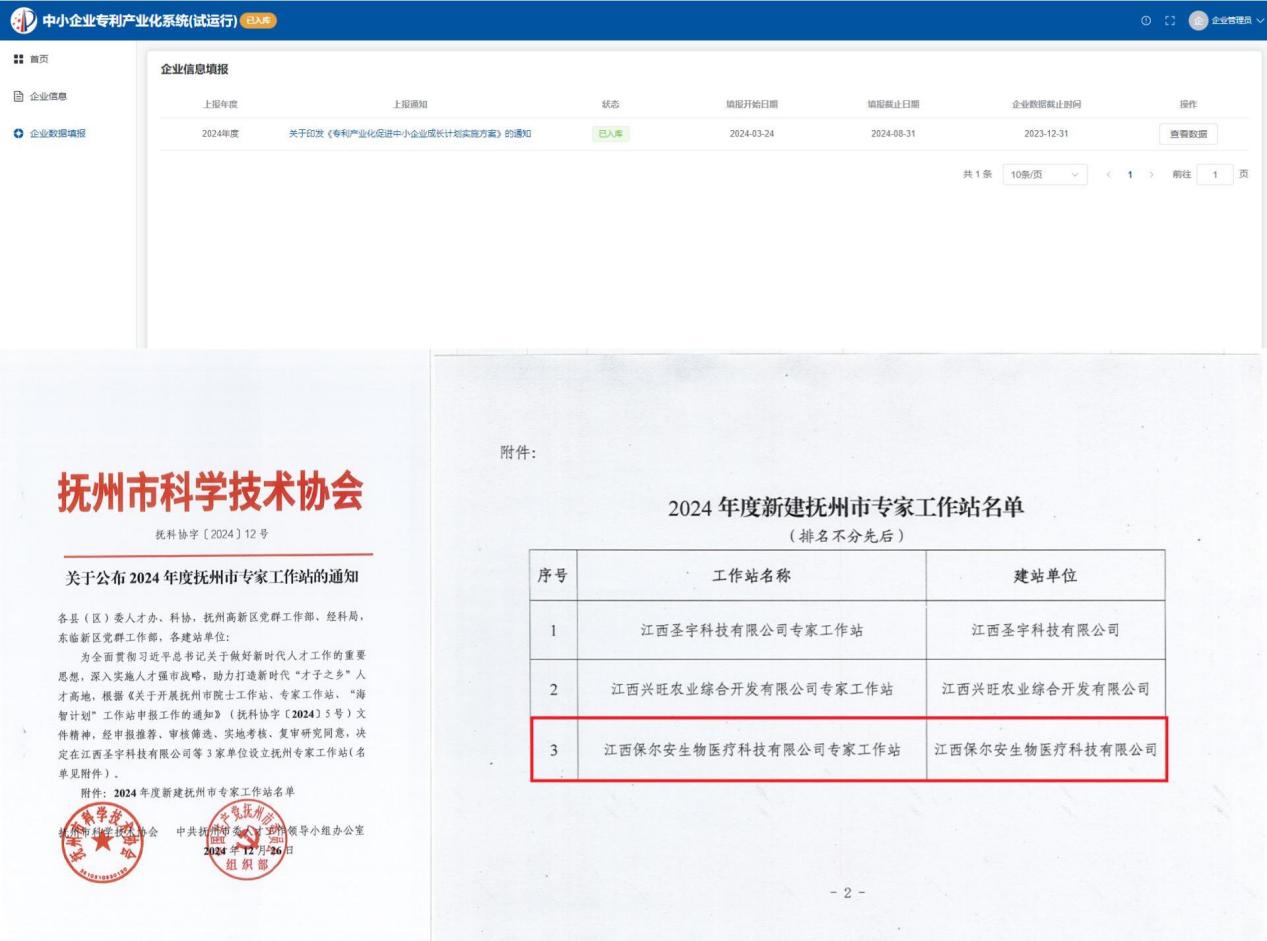Click the 工作站名称 header in the workstation list
The height and width of the screenshot is (941, 1267).
tap(751, 576)
